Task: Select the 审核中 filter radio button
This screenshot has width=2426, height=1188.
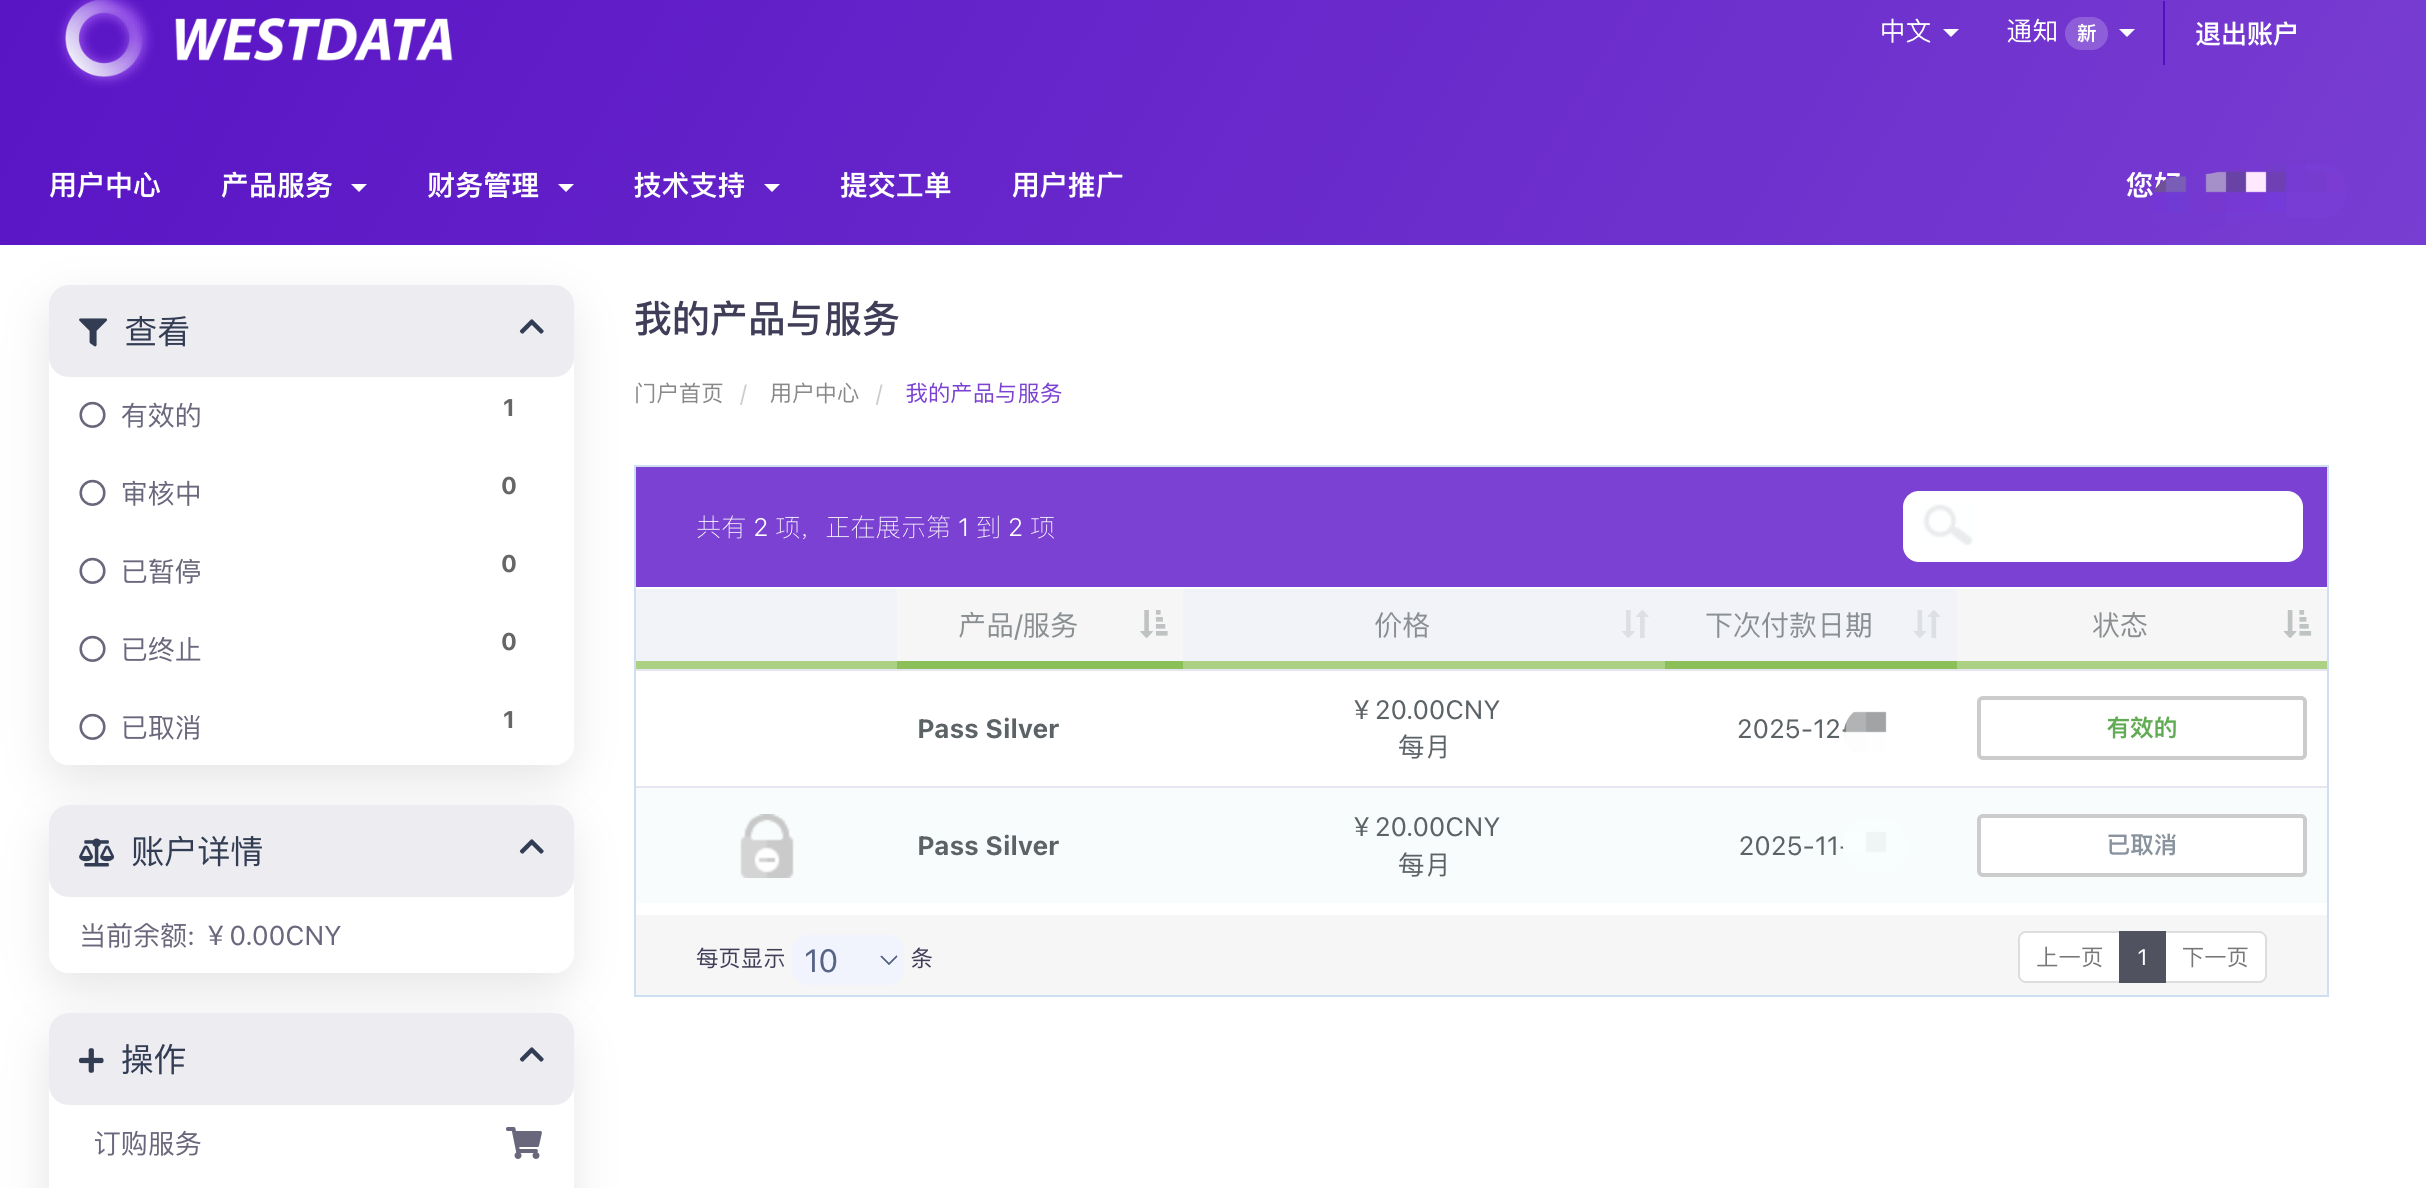Action: click(x=92, y=492)
